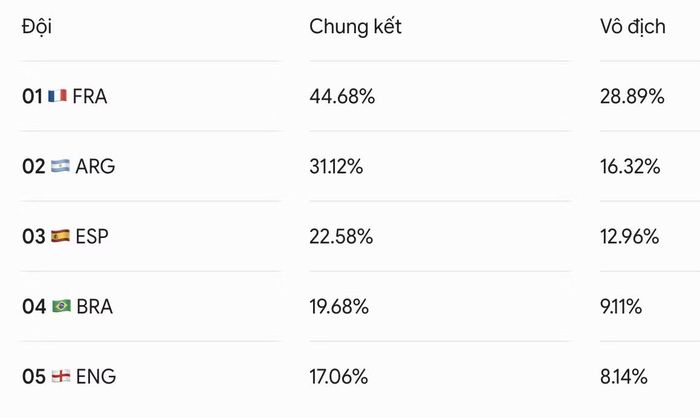Select the Chung kết column header
Viewport: 700px width, 418px height.
click(355, 27)
